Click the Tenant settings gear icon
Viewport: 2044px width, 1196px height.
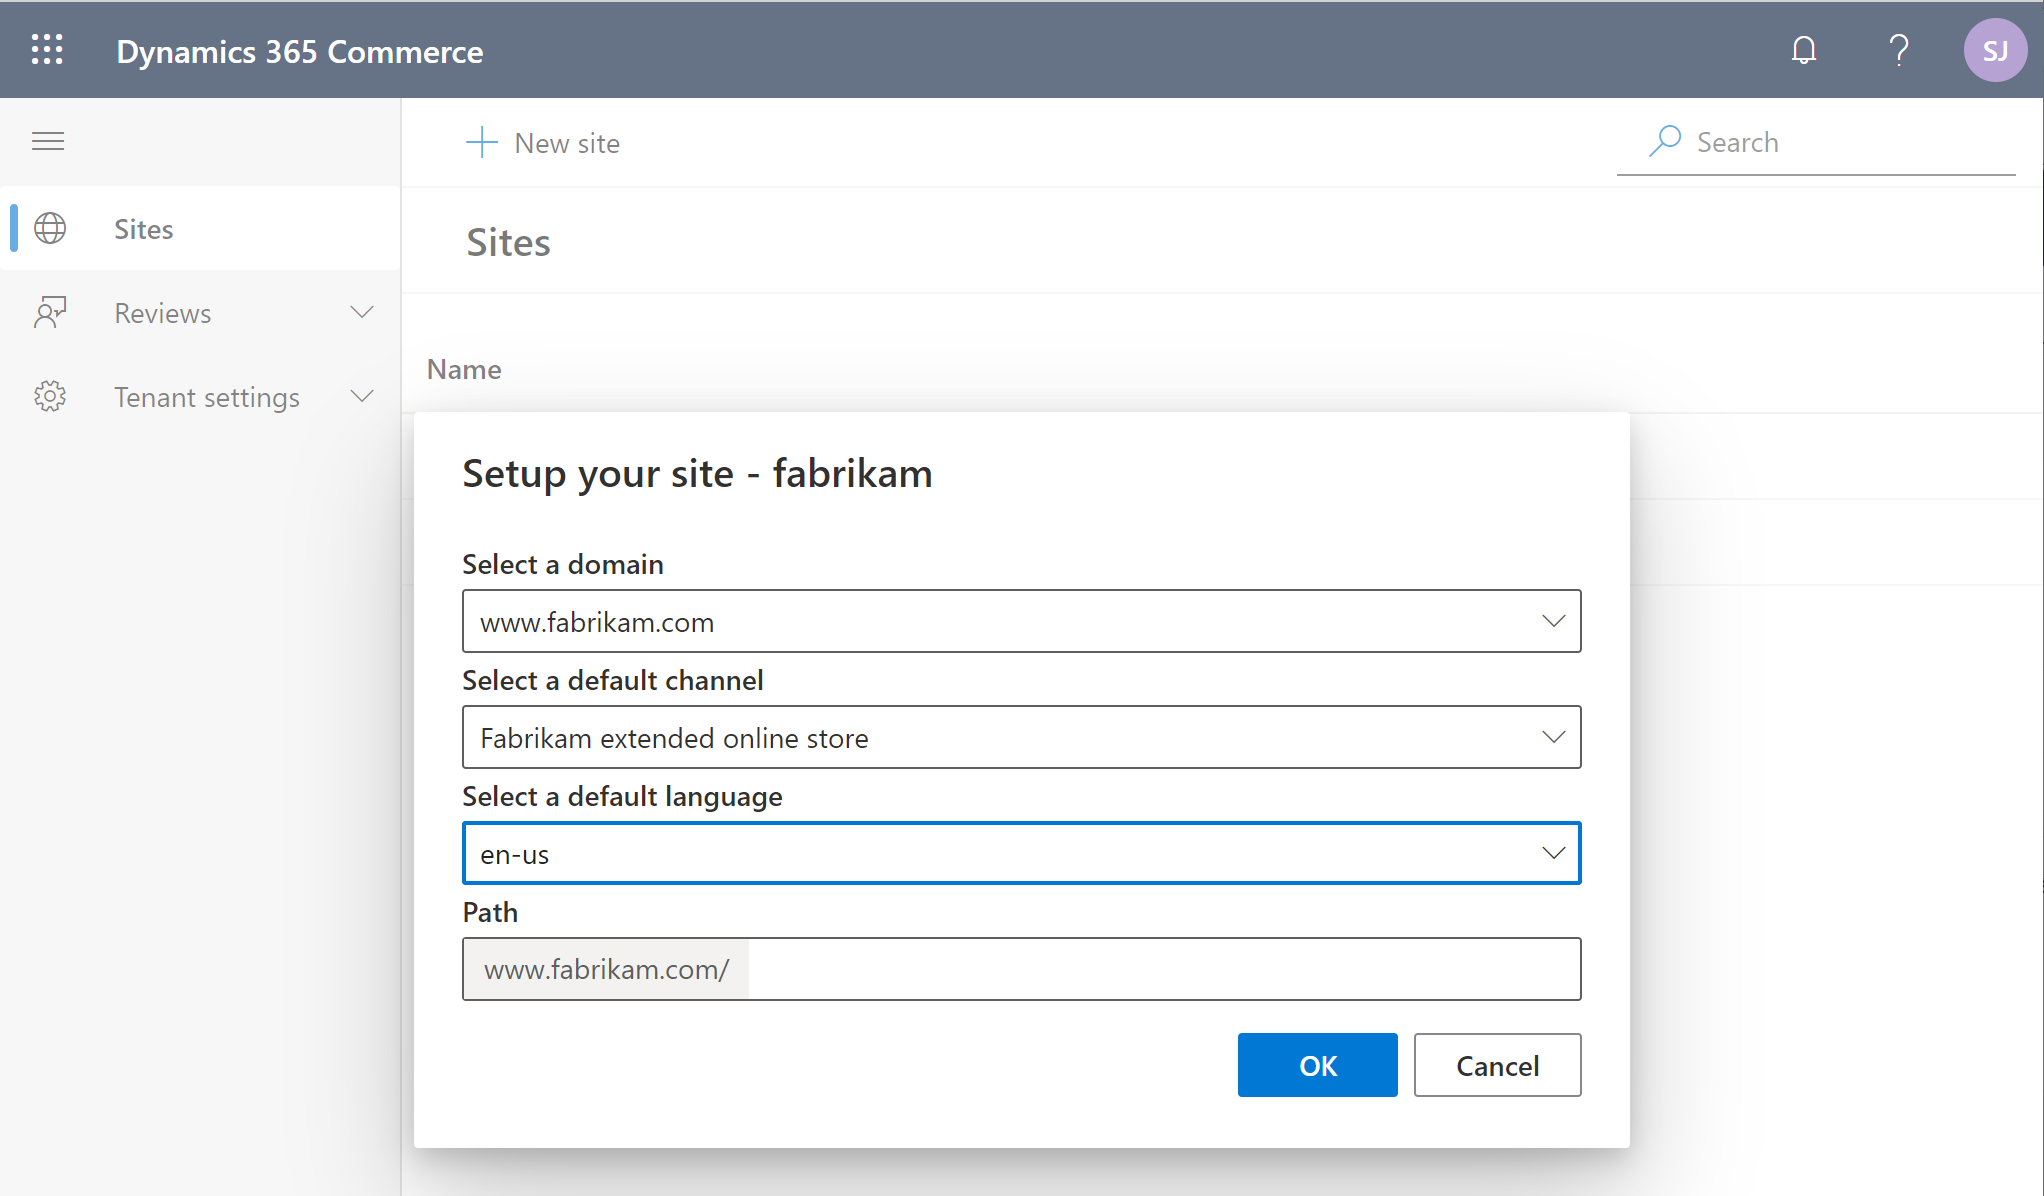tap(51, 397)
